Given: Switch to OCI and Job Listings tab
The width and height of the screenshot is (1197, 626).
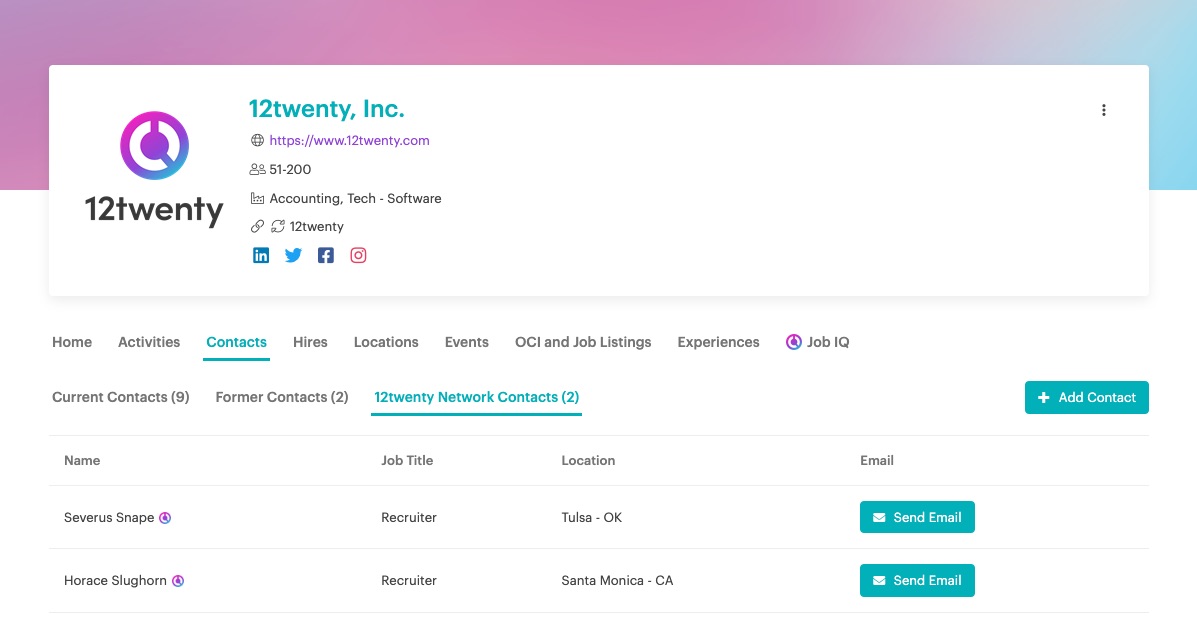Looking at the screenshot, I should 583,342.
